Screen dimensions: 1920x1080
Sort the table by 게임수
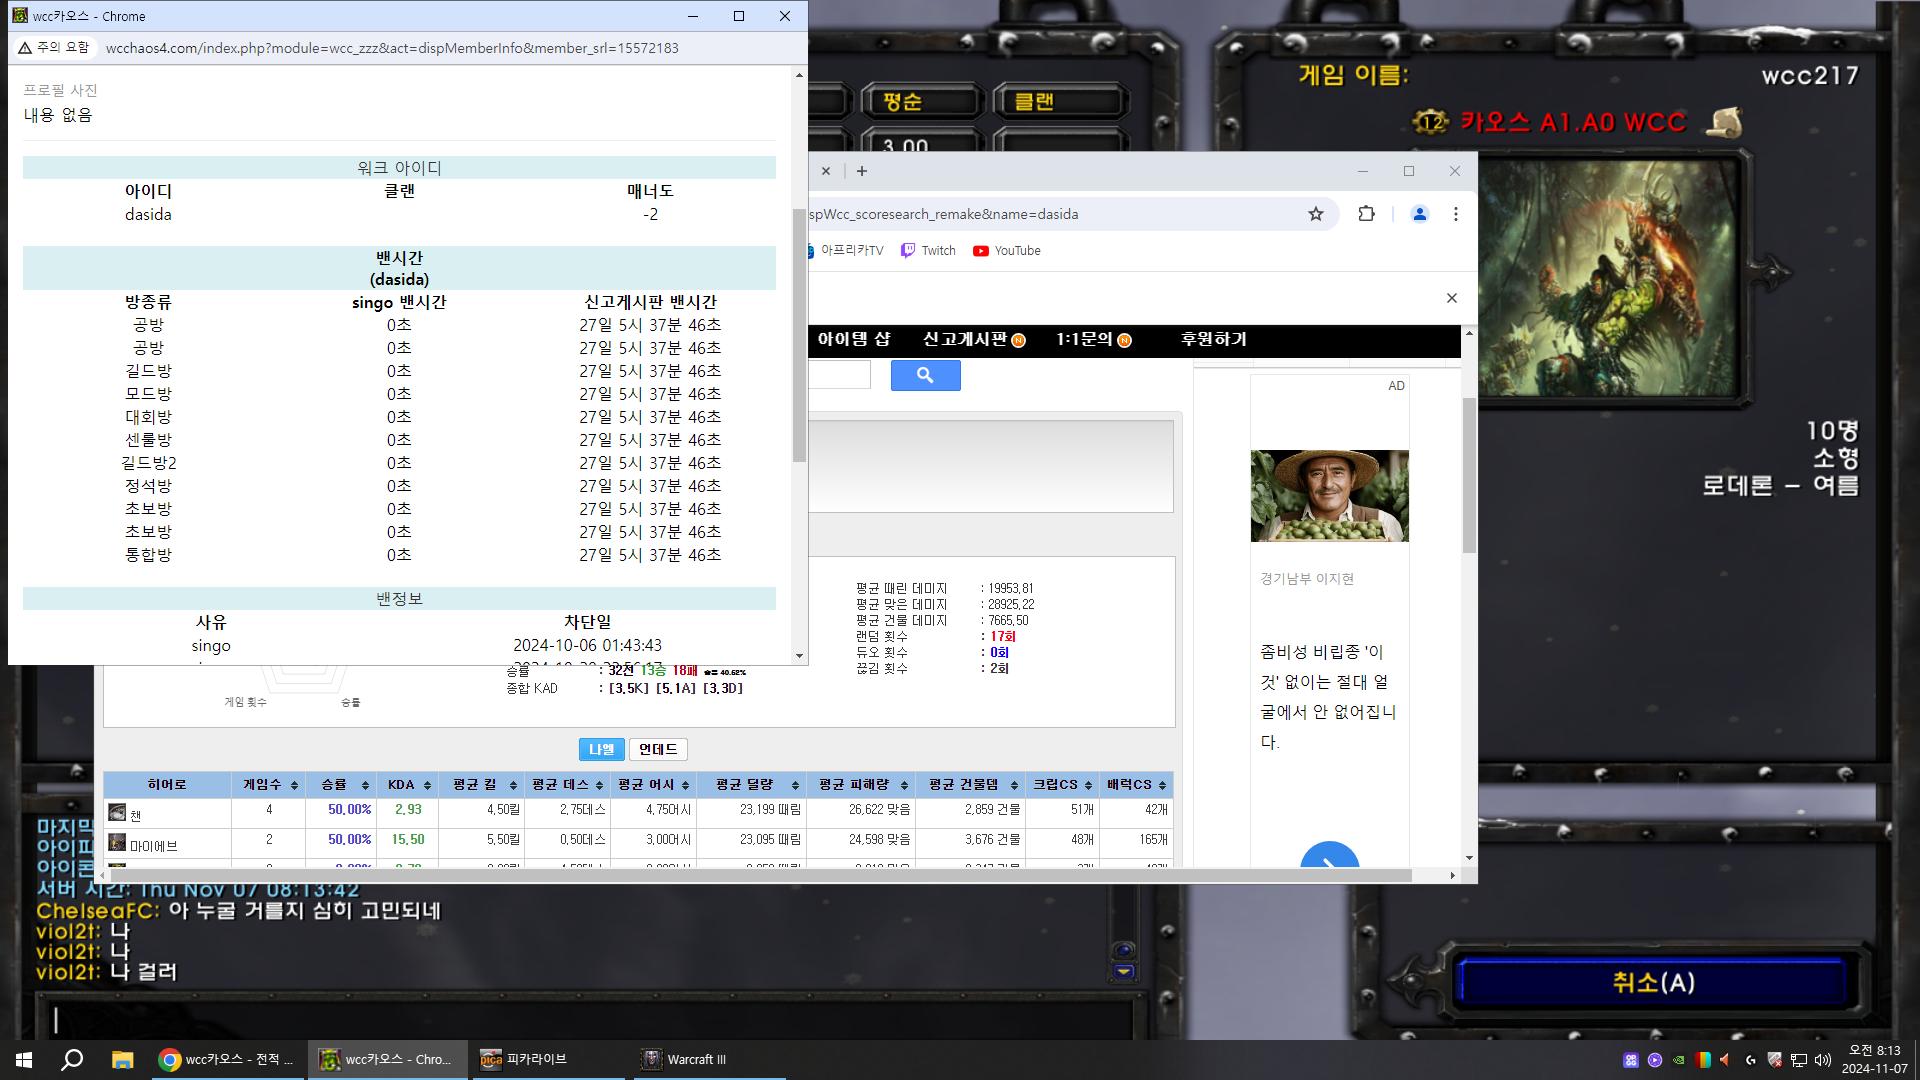click(x=268, y=785)
